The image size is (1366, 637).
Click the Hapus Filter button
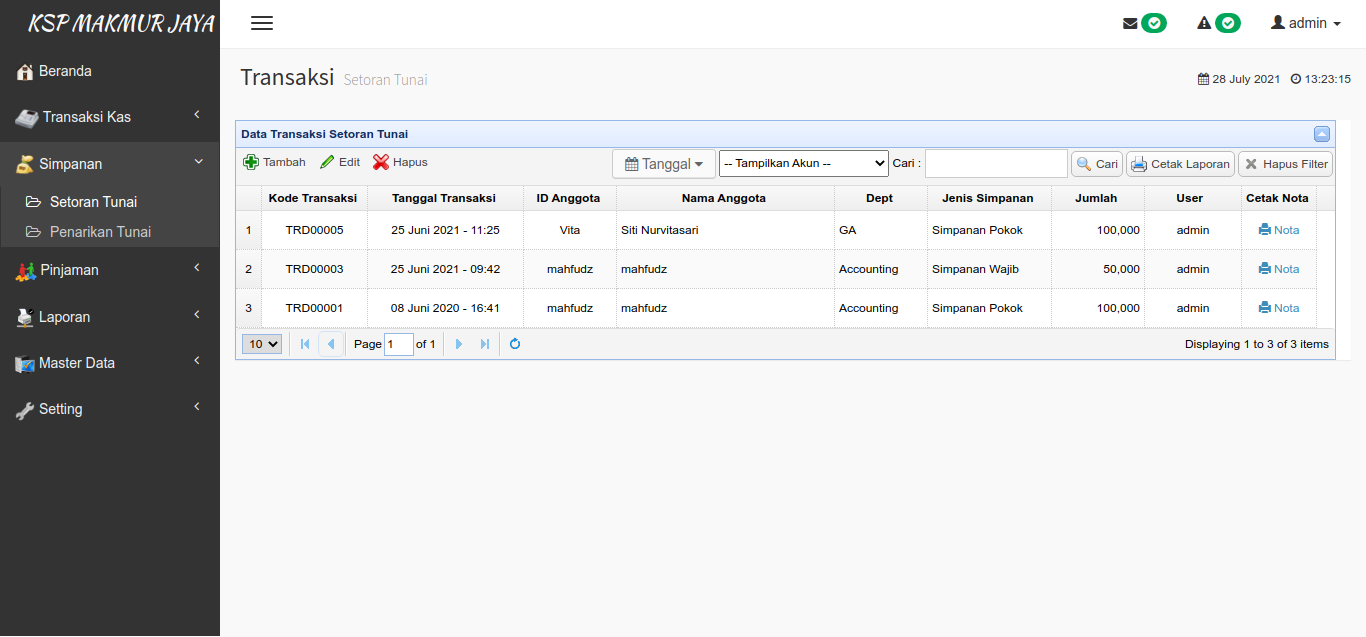point(1285,164)
